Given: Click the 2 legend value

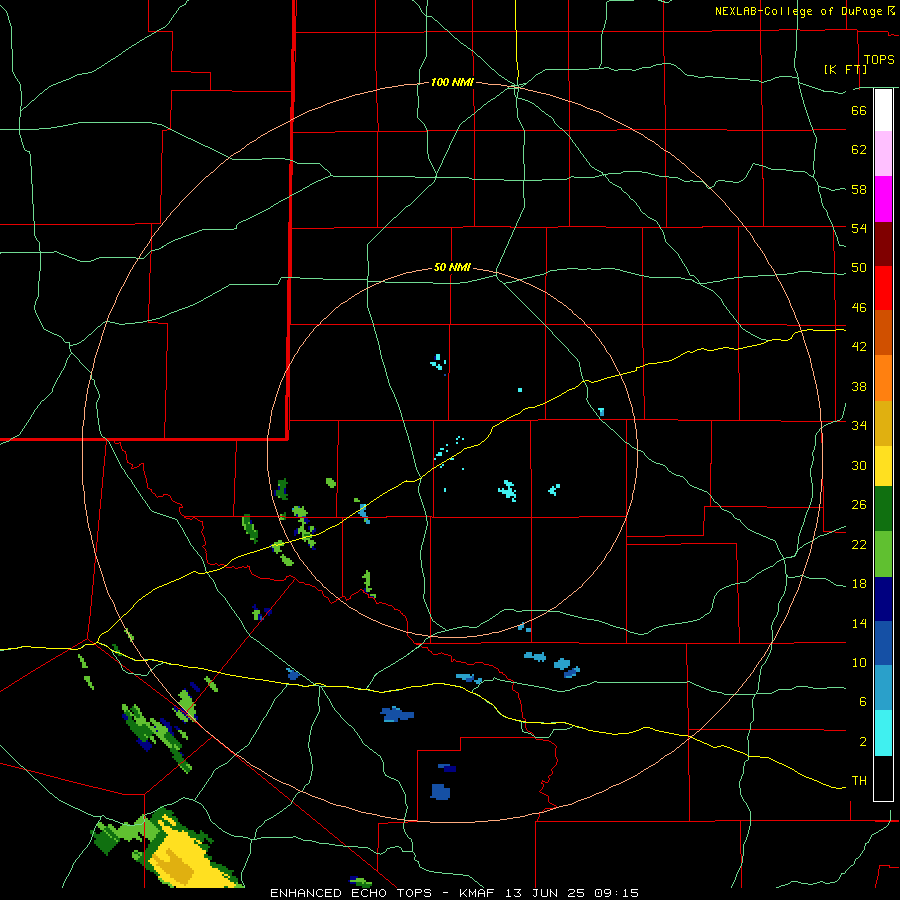Looking at the screenshot, I should (x=863, y=742).
